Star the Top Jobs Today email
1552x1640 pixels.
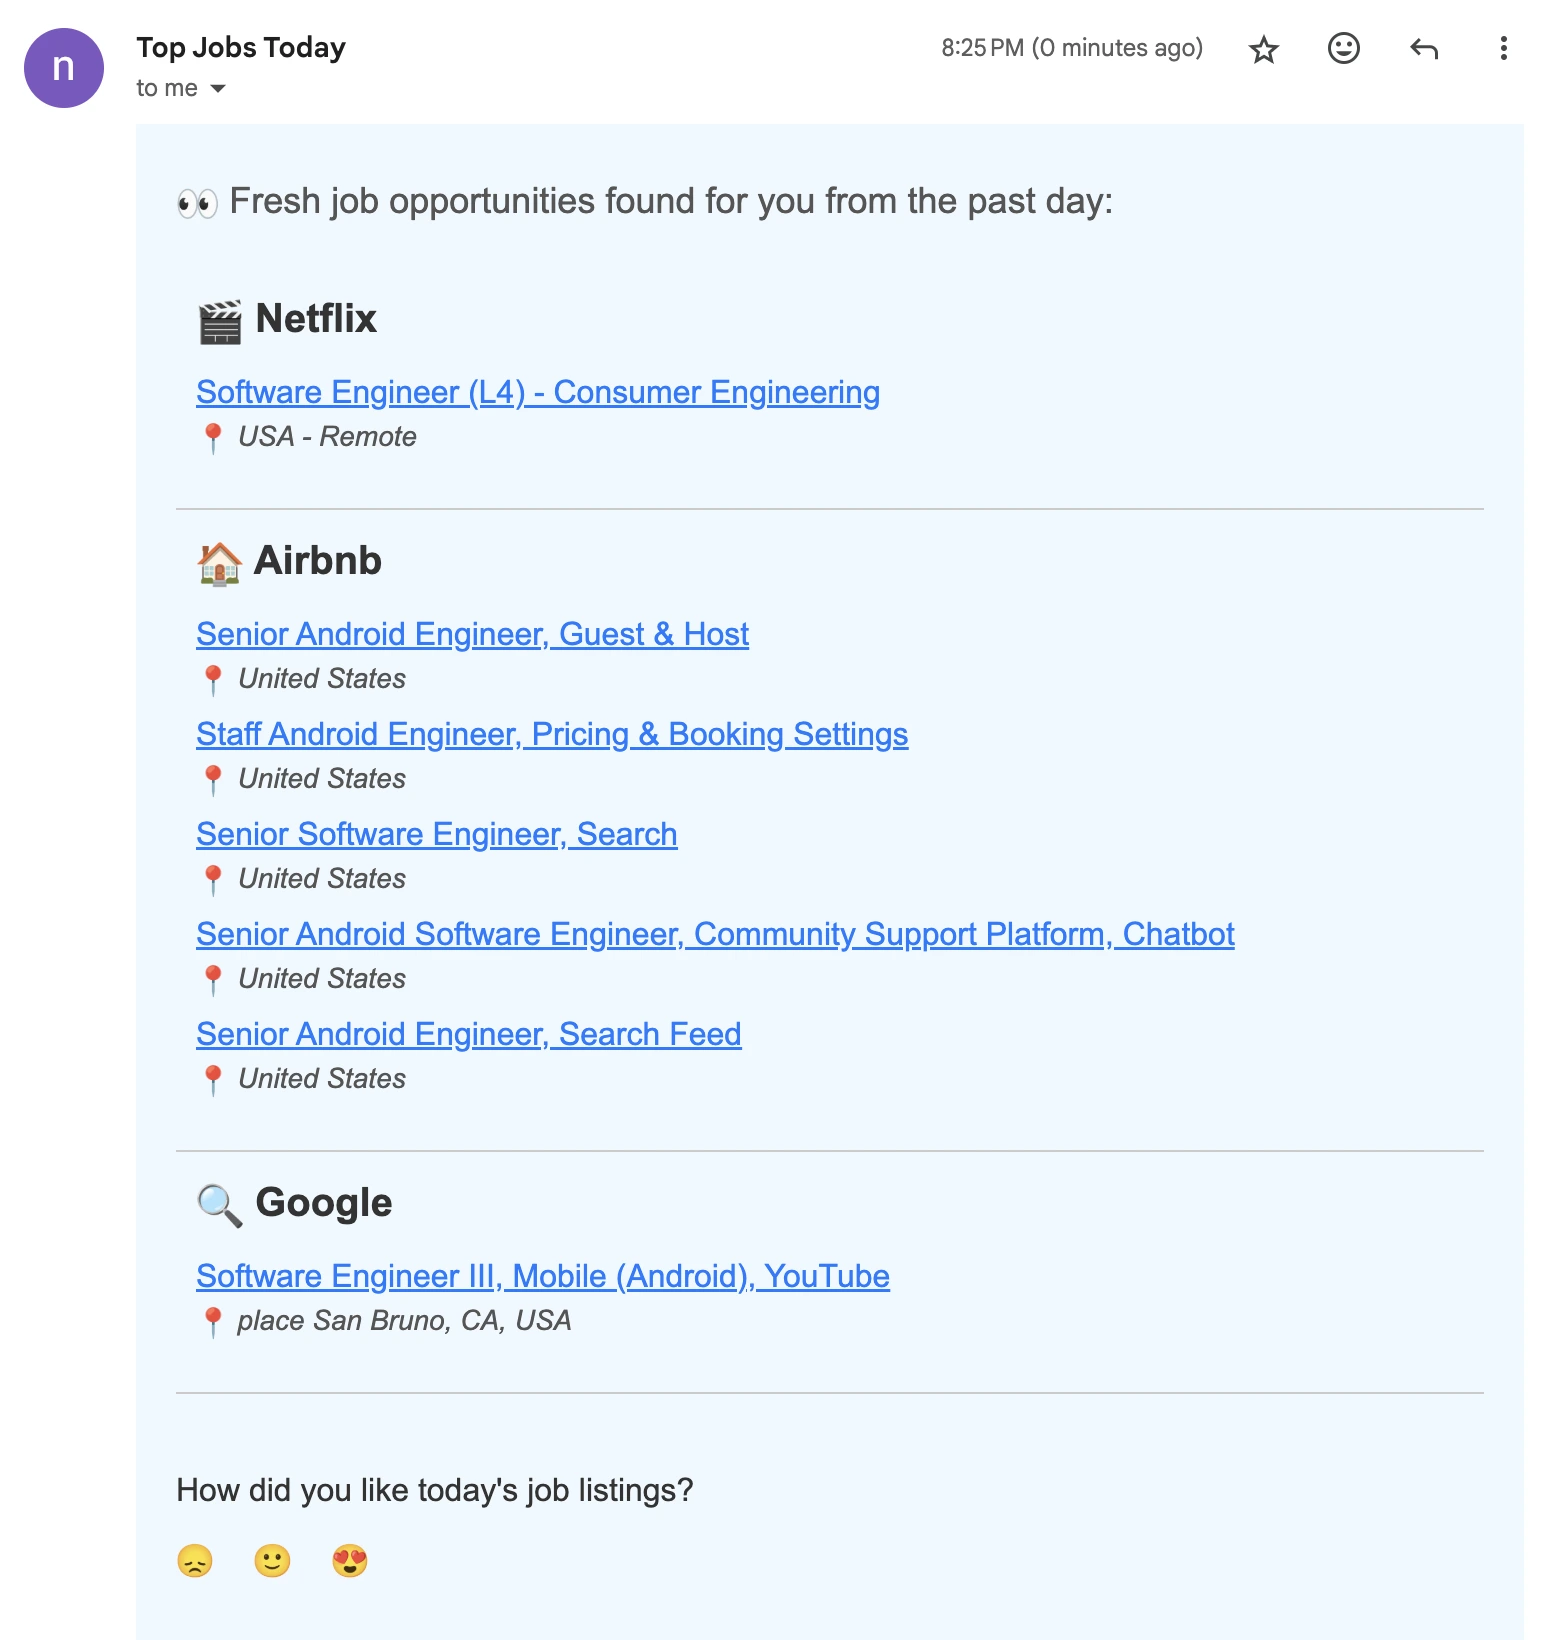[x=1263, y=48]
